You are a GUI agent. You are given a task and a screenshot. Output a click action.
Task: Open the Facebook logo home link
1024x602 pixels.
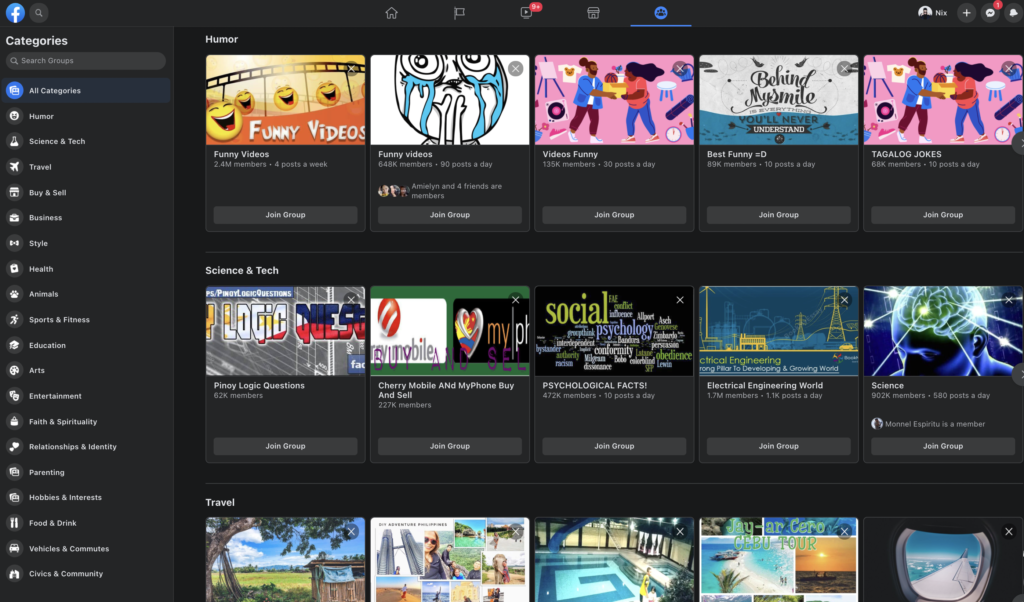[x=15, y=12]
